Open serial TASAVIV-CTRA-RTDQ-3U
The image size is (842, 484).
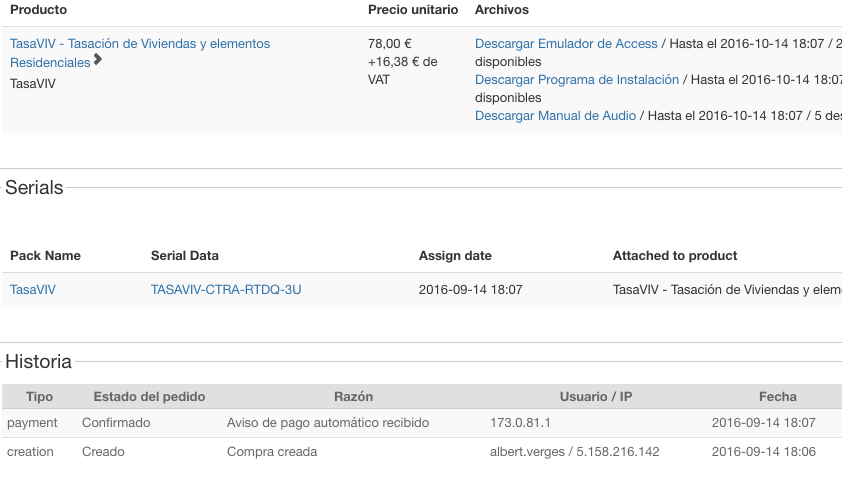coord(226,290)
